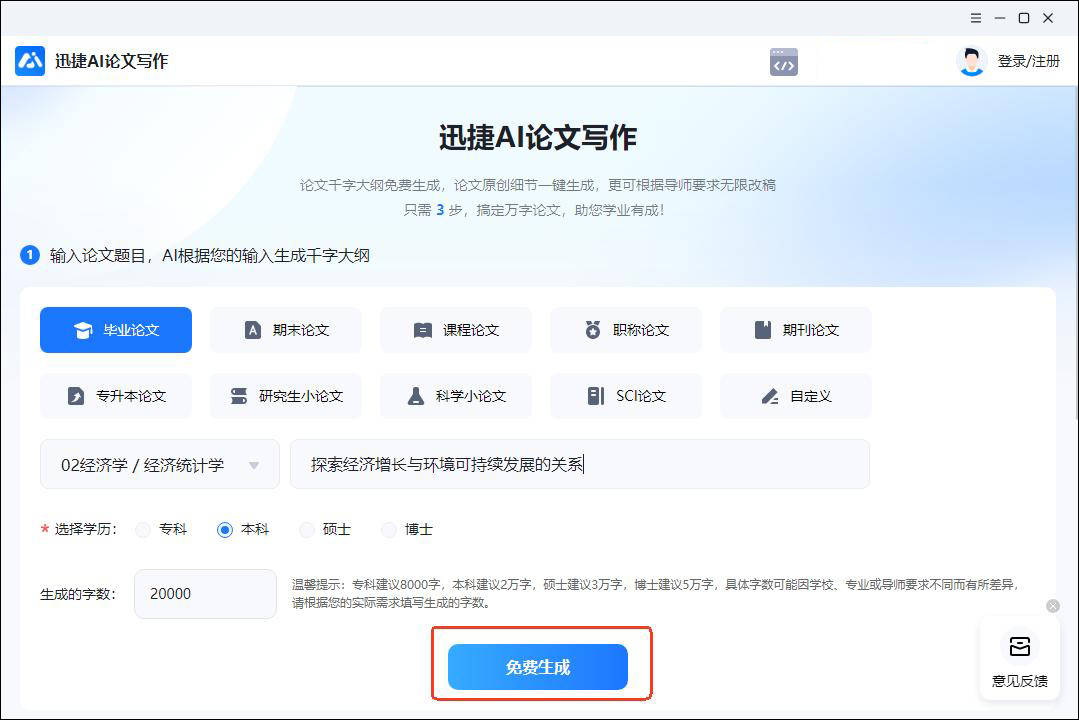
Task: Click the medal icon on 职称论文
Action: click(592, 330)
